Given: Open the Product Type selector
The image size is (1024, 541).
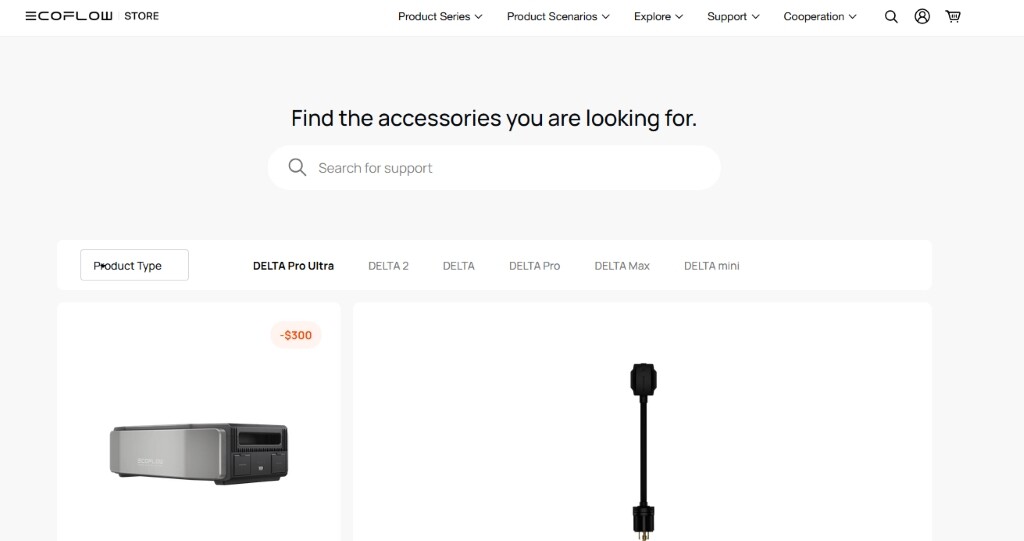Looking at the screenshot, I should tap(135, 265).
